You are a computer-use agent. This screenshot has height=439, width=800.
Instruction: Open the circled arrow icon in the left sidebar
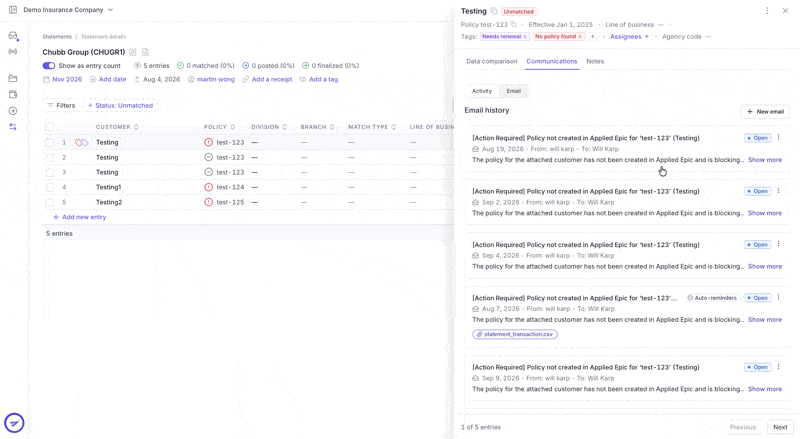click(13, 111)
